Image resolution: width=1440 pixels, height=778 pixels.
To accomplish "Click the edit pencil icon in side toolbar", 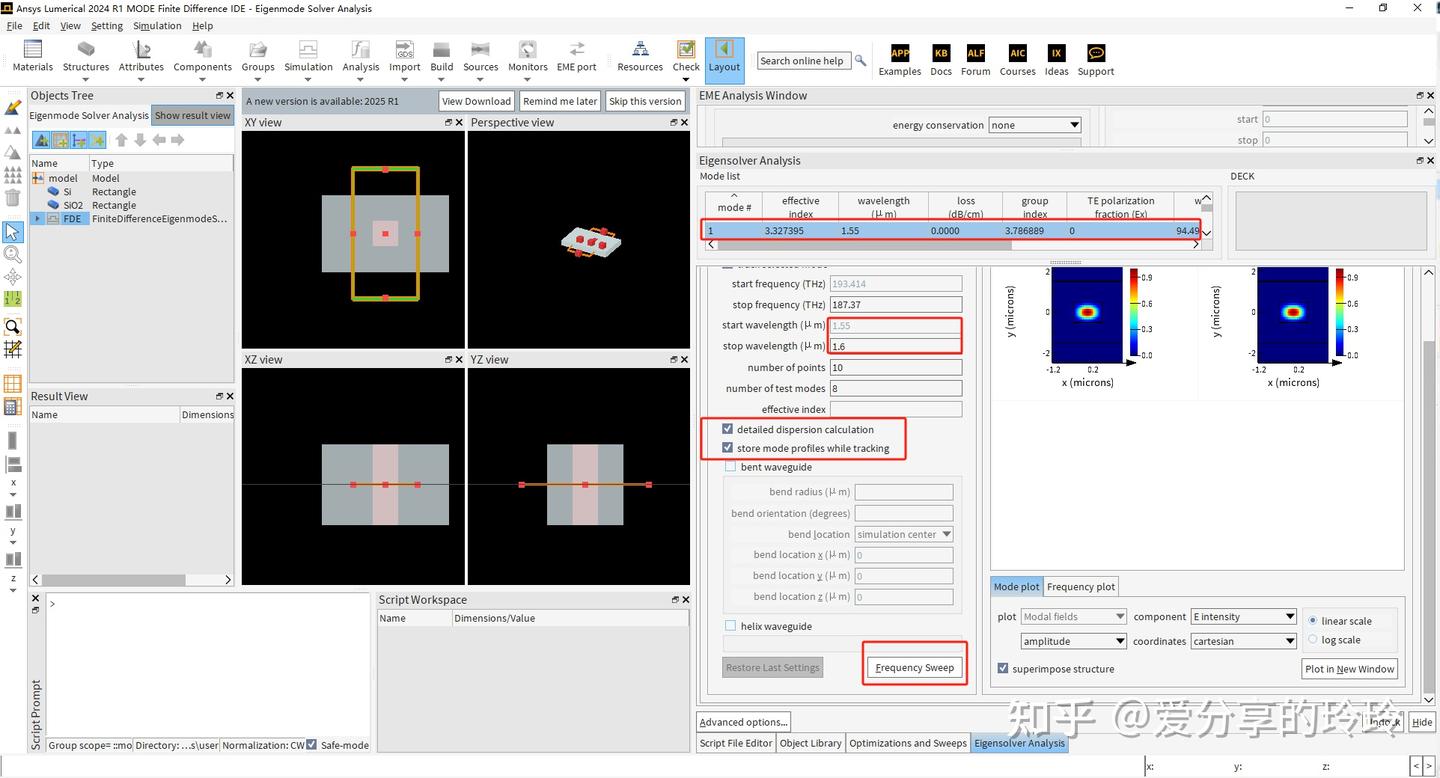I will pos(12,107).
